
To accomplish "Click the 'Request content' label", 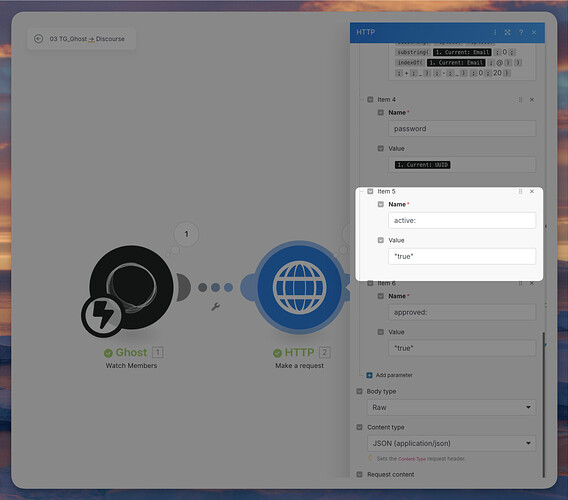I will point(390,474).
